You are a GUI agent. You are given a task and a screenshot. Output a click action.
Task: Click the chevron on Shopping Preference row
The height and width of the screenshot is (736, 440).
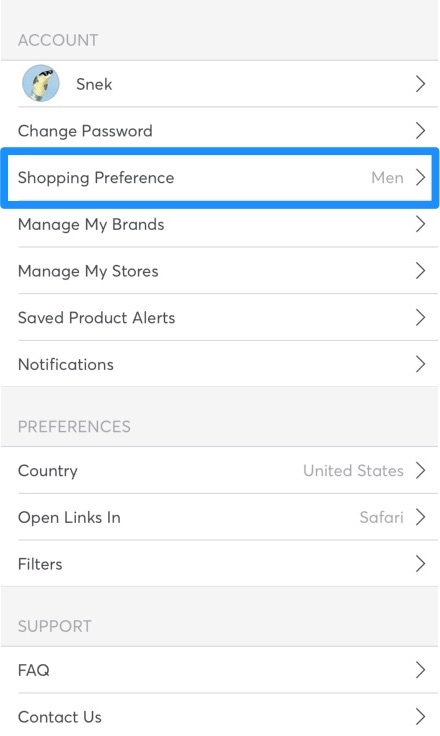tap(420, 177)
